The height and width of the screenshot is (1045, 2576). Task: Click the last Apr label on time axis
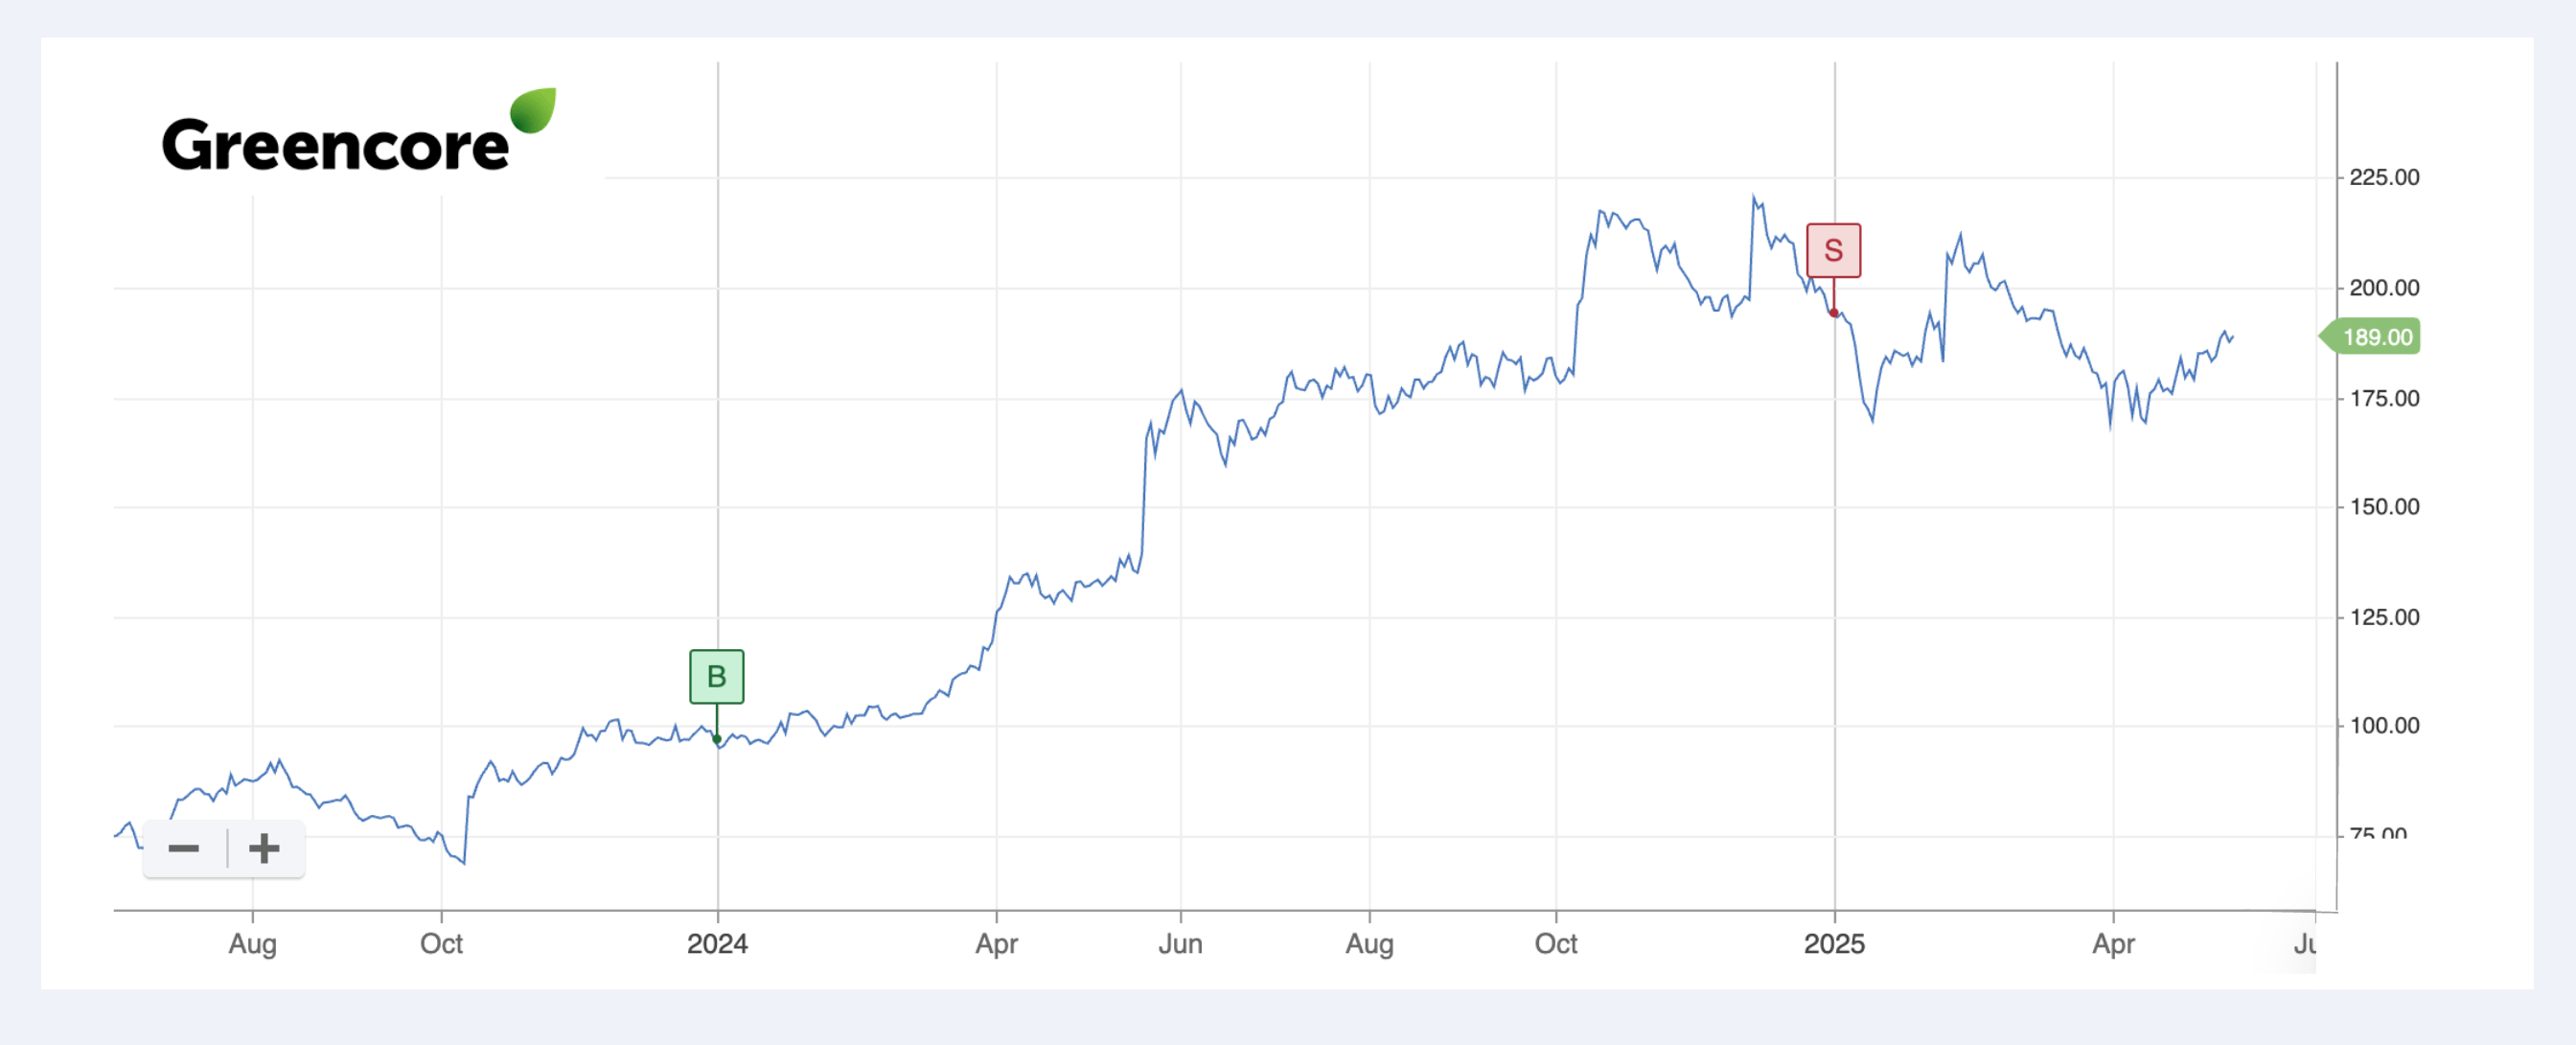pyautogui.click(x=2113, y=944)
